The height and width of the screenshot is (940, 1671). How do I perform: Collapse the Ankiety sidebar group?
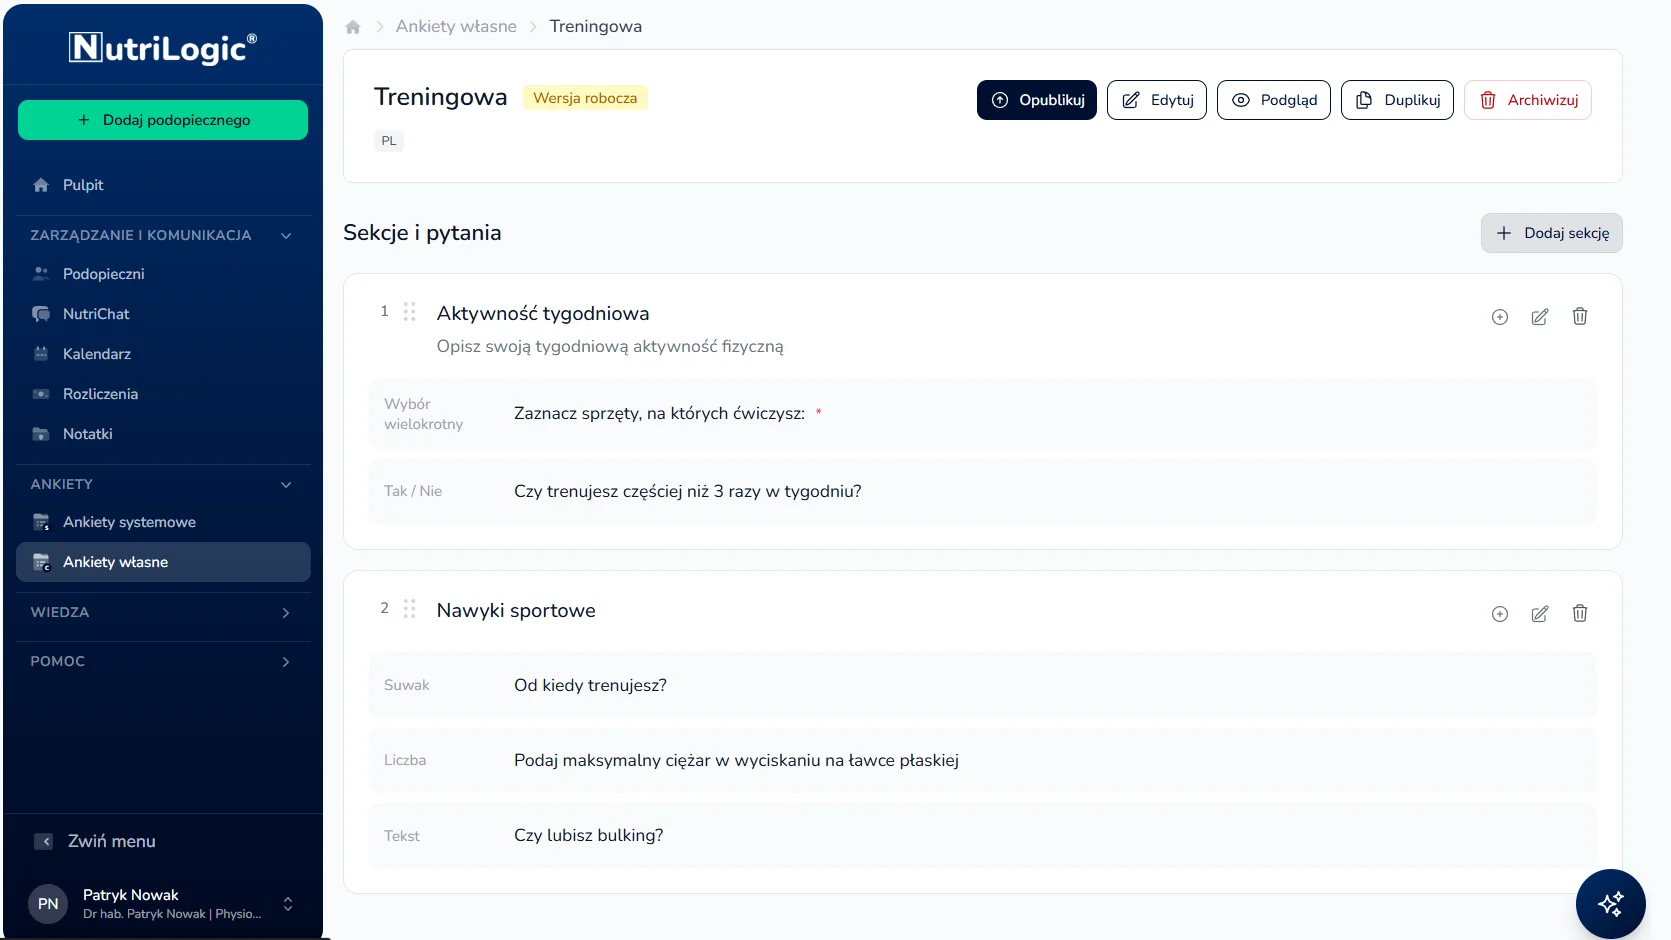point(286,485)
